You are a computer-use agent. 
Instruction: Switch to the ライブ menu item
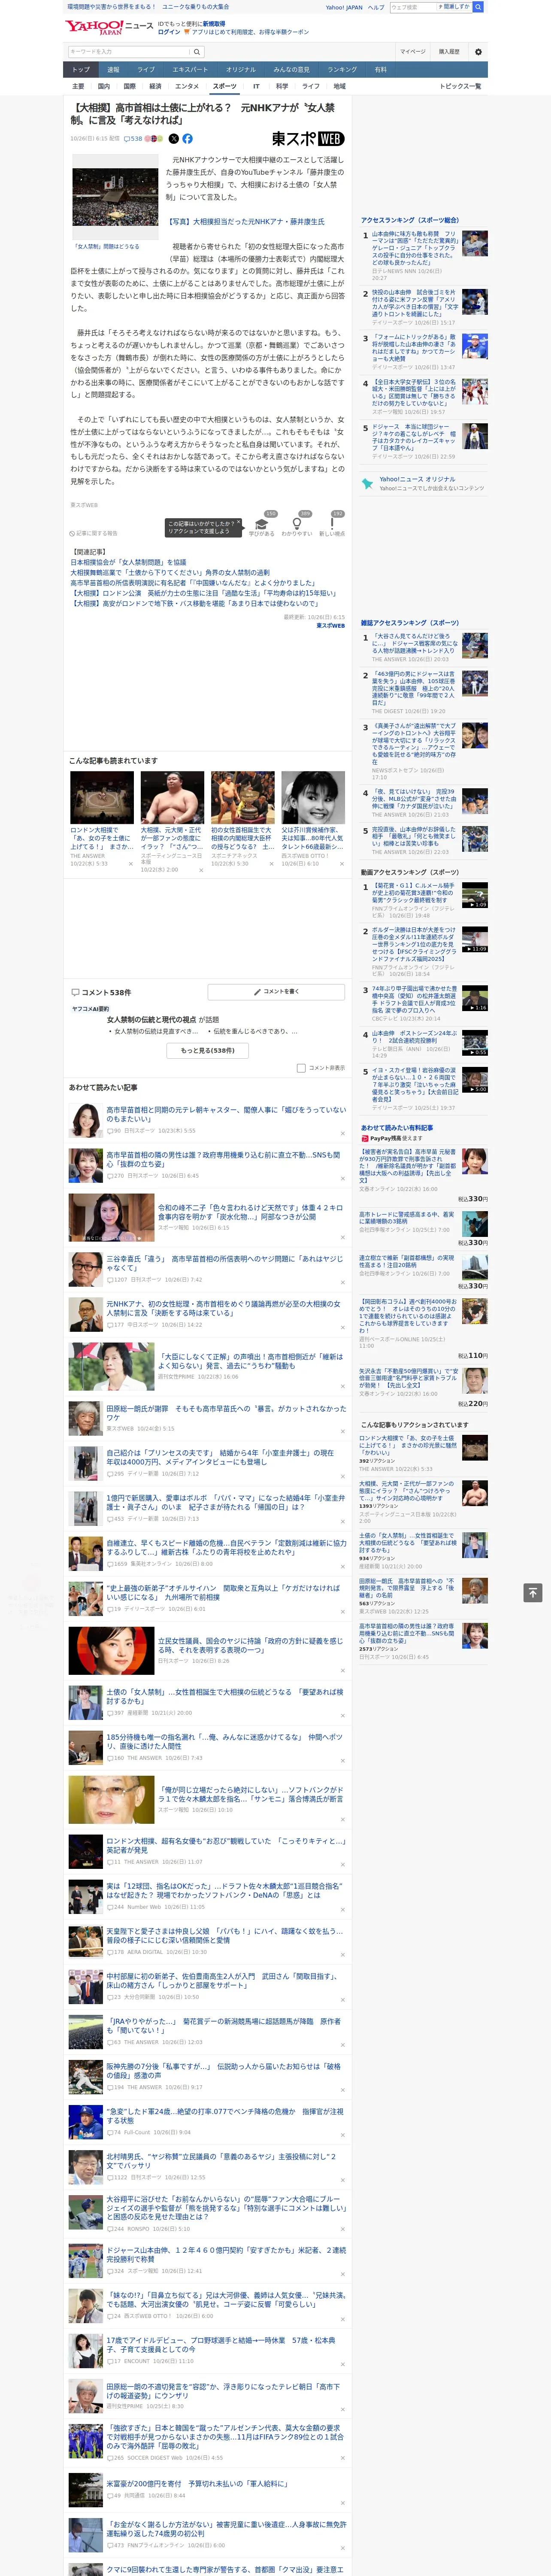point(146,70)
